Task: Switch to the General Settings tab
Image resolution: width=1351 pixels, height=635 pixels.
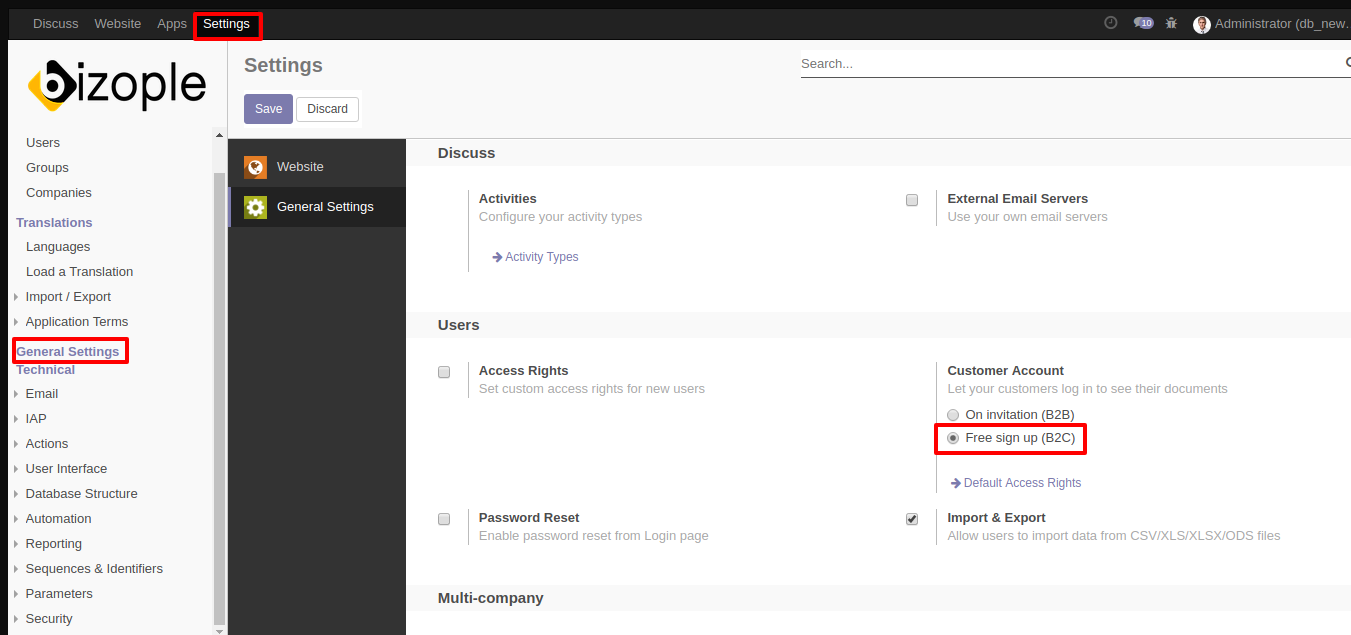Action: point(317,207)
